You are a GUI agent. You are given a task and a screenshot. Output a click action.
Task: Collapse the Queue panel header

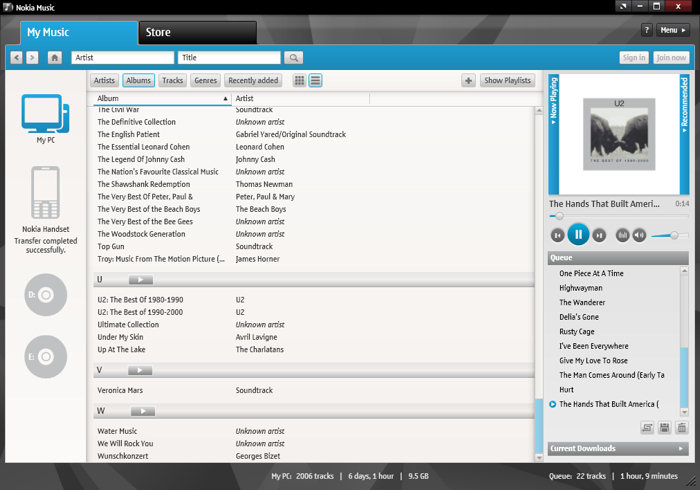pyautogui.click(x=618, y=258)
